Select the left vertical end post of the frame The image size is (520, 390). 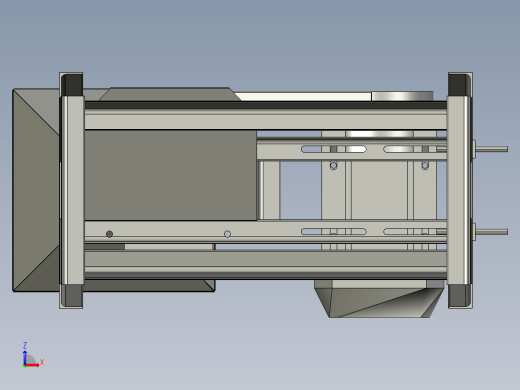pos(72,190)
